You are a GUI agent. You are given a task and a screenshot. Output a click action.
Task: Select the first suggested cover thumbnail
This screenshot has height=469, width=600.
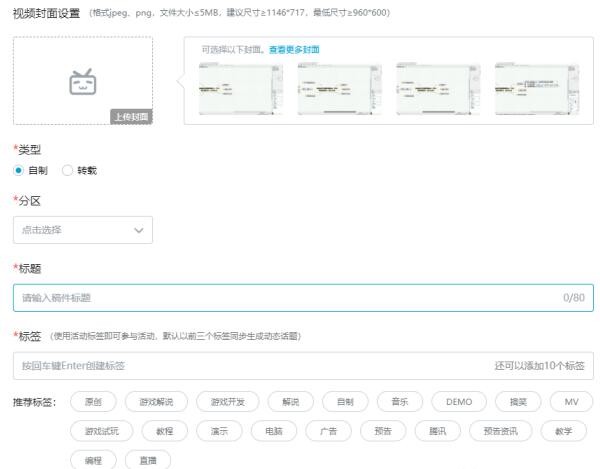coord(226,81)
